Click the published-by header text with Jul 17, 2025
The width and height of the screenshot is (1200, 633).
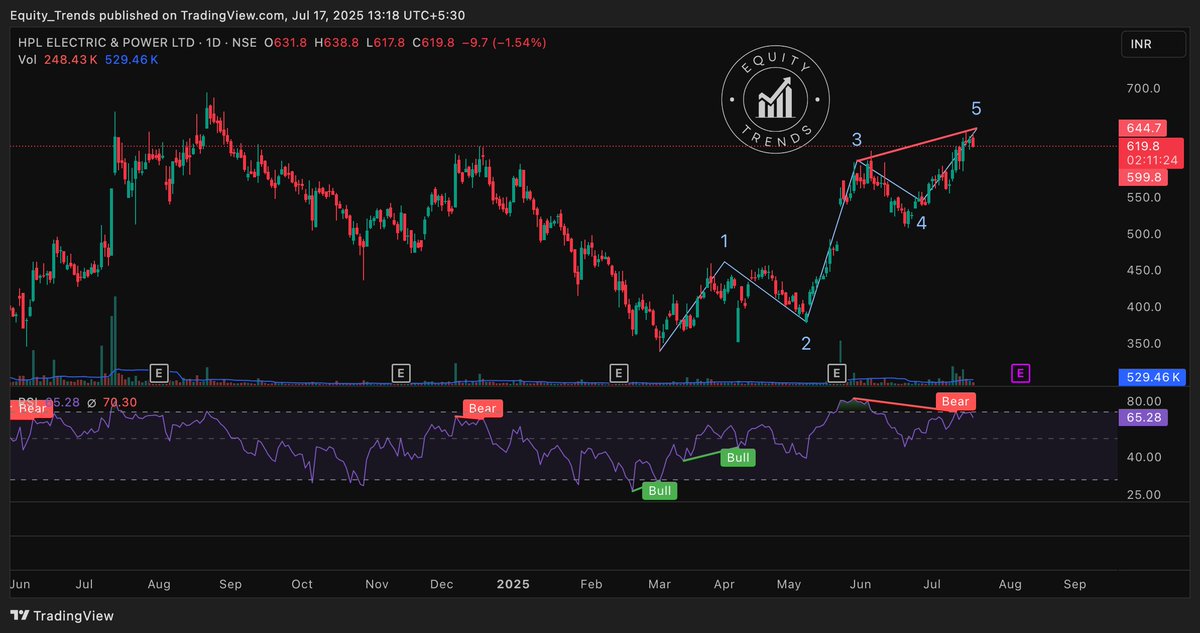click(237, 14)
